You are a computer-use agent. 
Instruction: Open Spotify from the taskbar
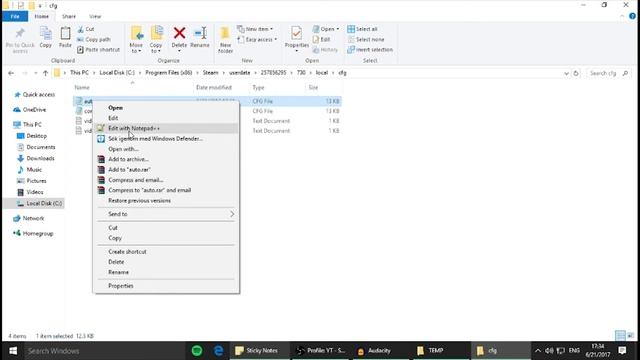pyautogui.click(x=197, y=351)
